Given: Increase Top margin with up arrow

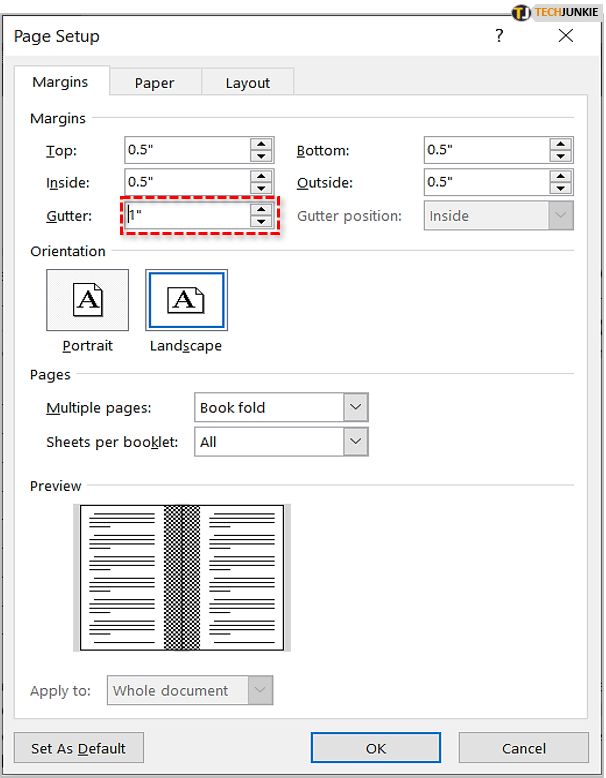Looking at the screenshot, I should click(261, 144).
